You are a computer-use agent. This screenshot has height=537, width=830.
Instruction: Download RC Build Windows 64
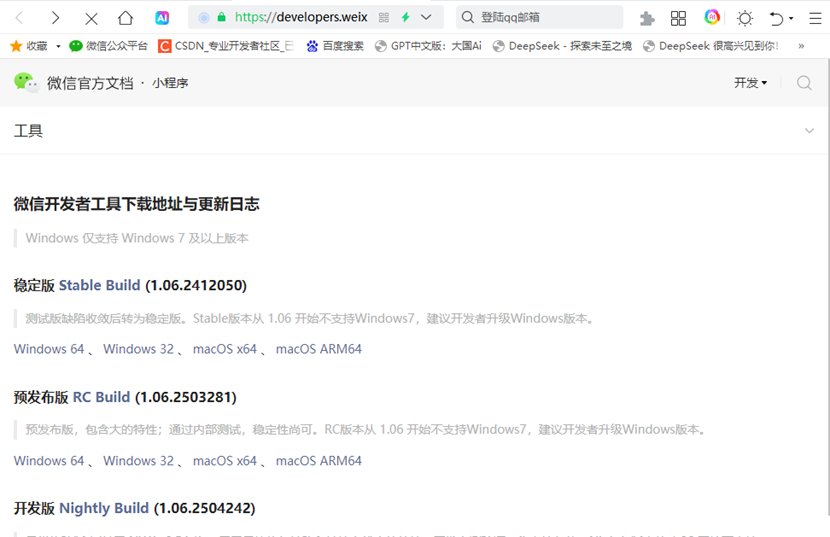(49, 461)
